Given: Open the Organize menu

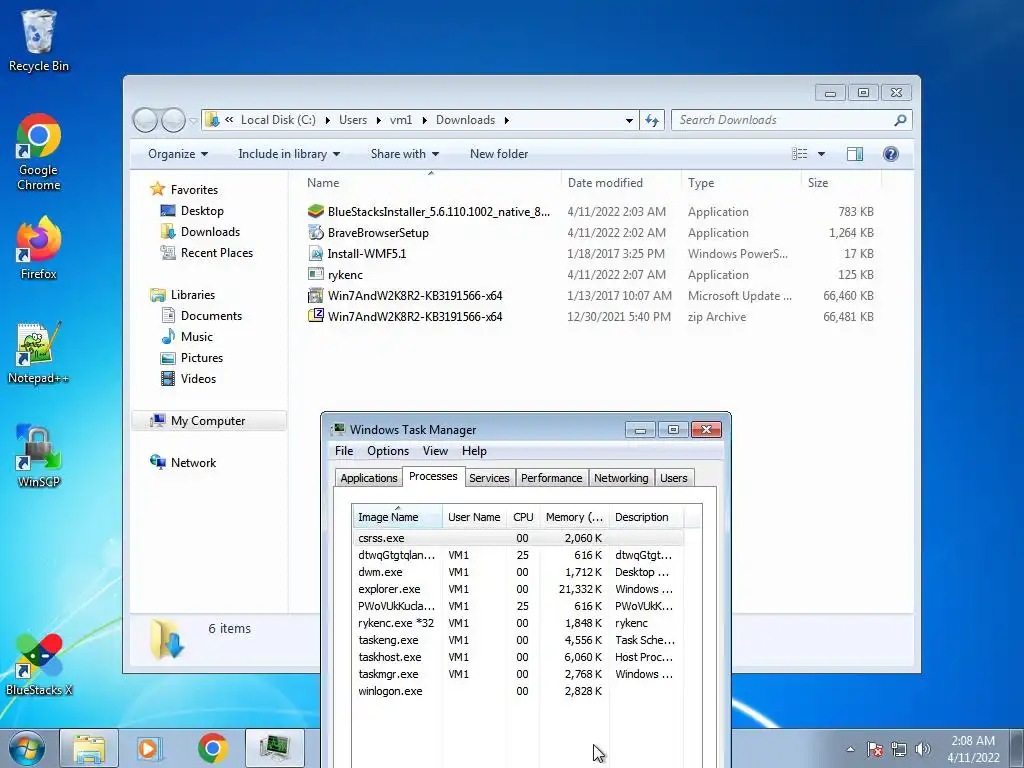Looking at the screenshot, I should click(178, 154).
